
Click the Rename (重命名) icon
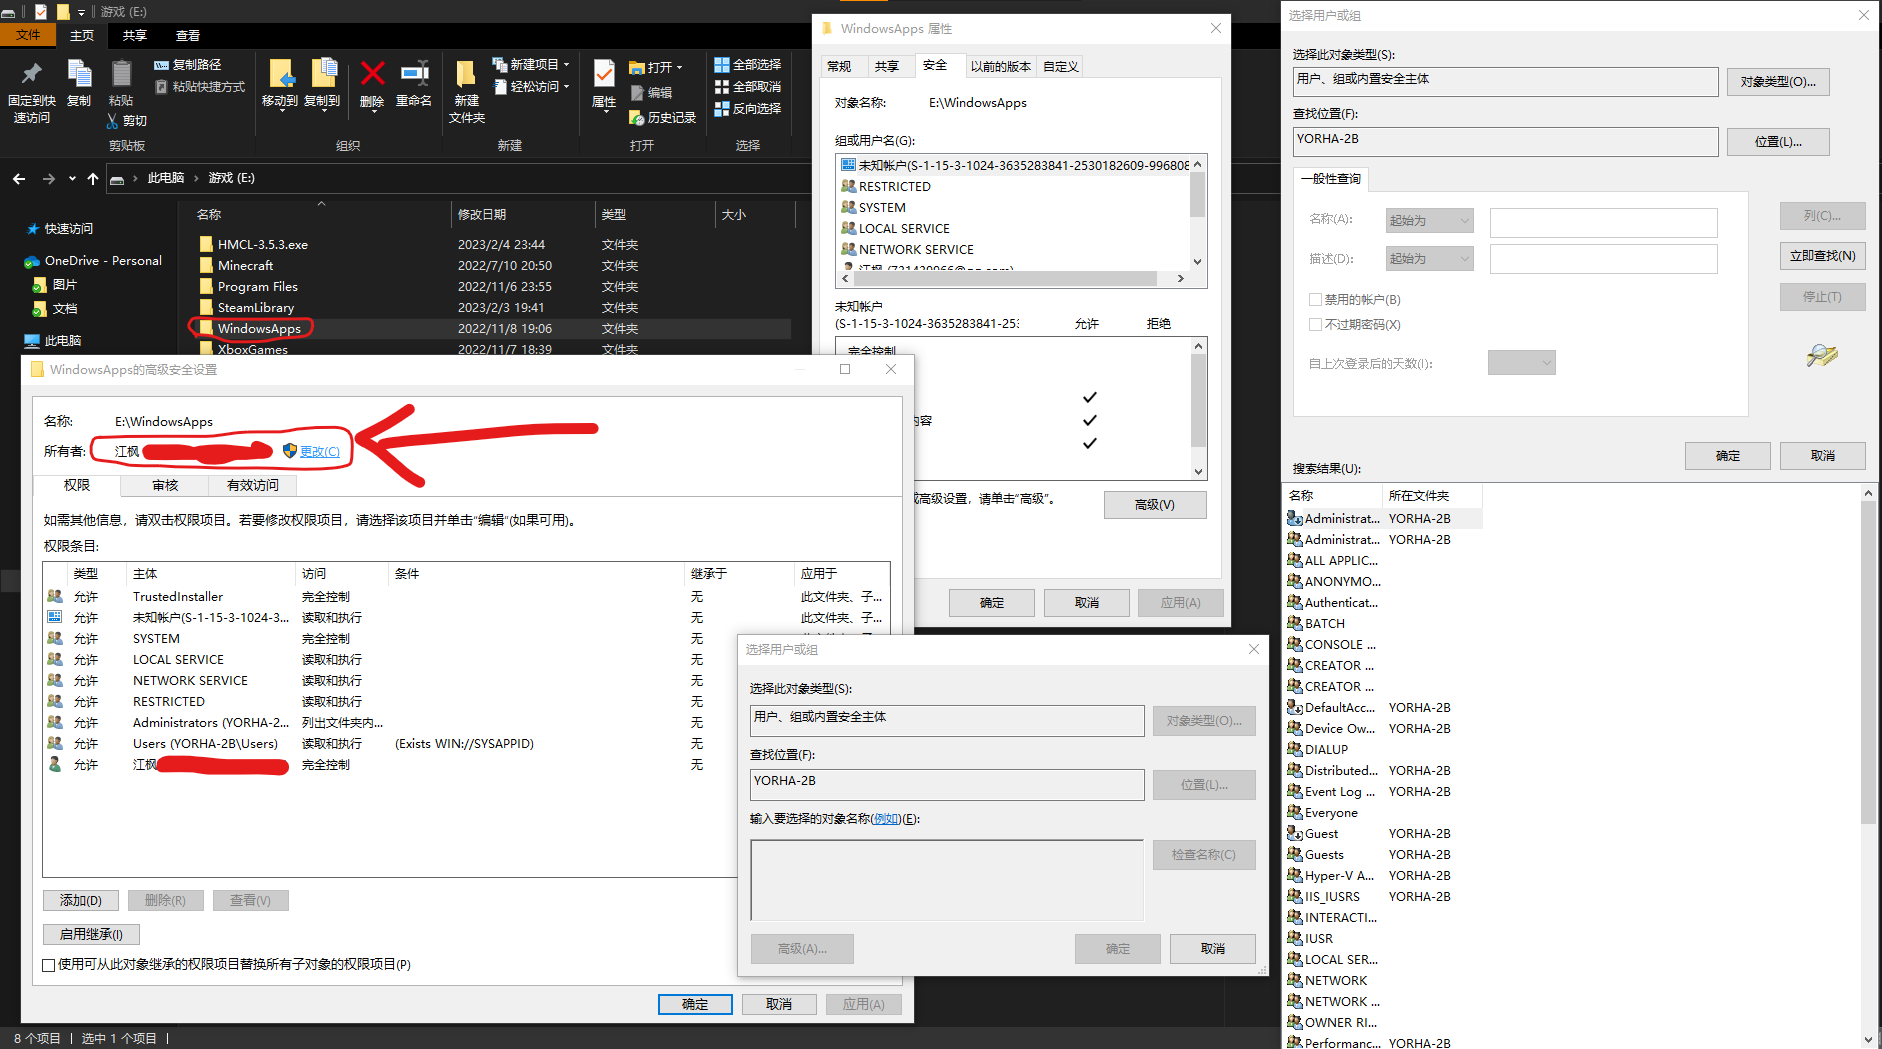tap(414, 74)
